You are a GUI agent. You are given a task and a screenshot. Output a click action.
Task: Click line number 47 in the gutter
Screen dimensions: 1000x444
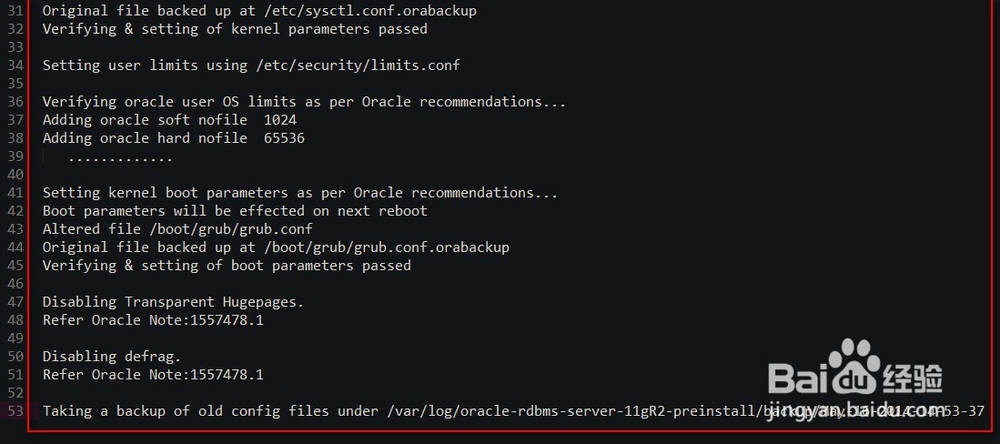point(16,302)
